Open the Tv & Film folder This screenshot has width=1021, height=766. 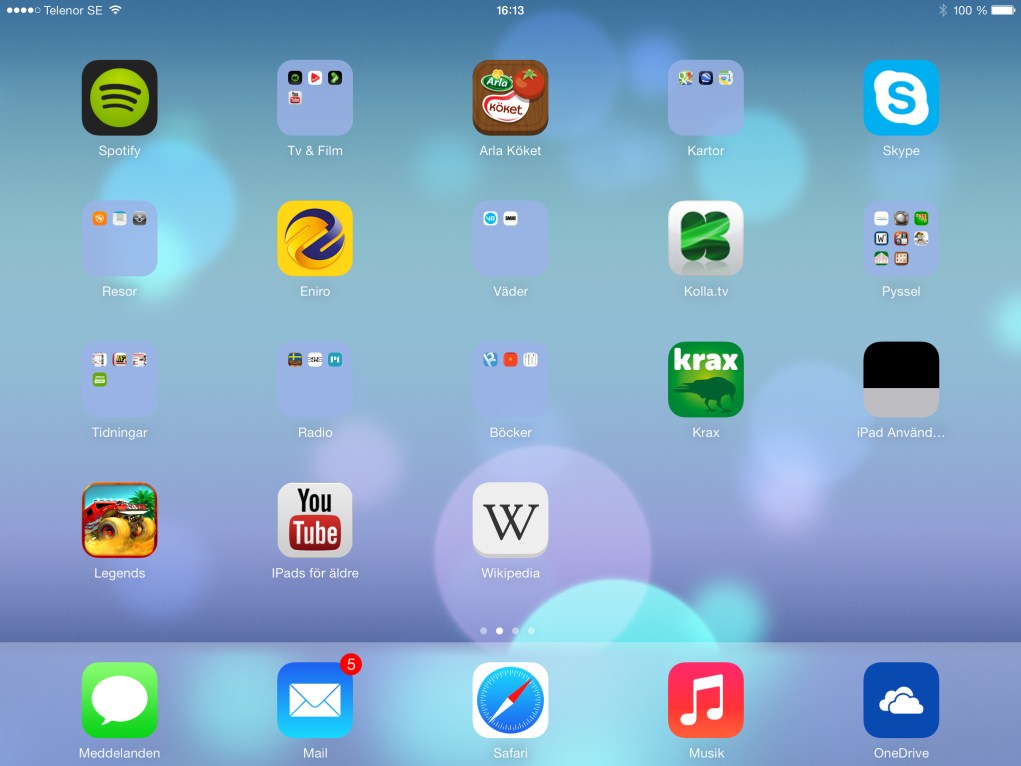pyautogui.click(x=315, y=98)
